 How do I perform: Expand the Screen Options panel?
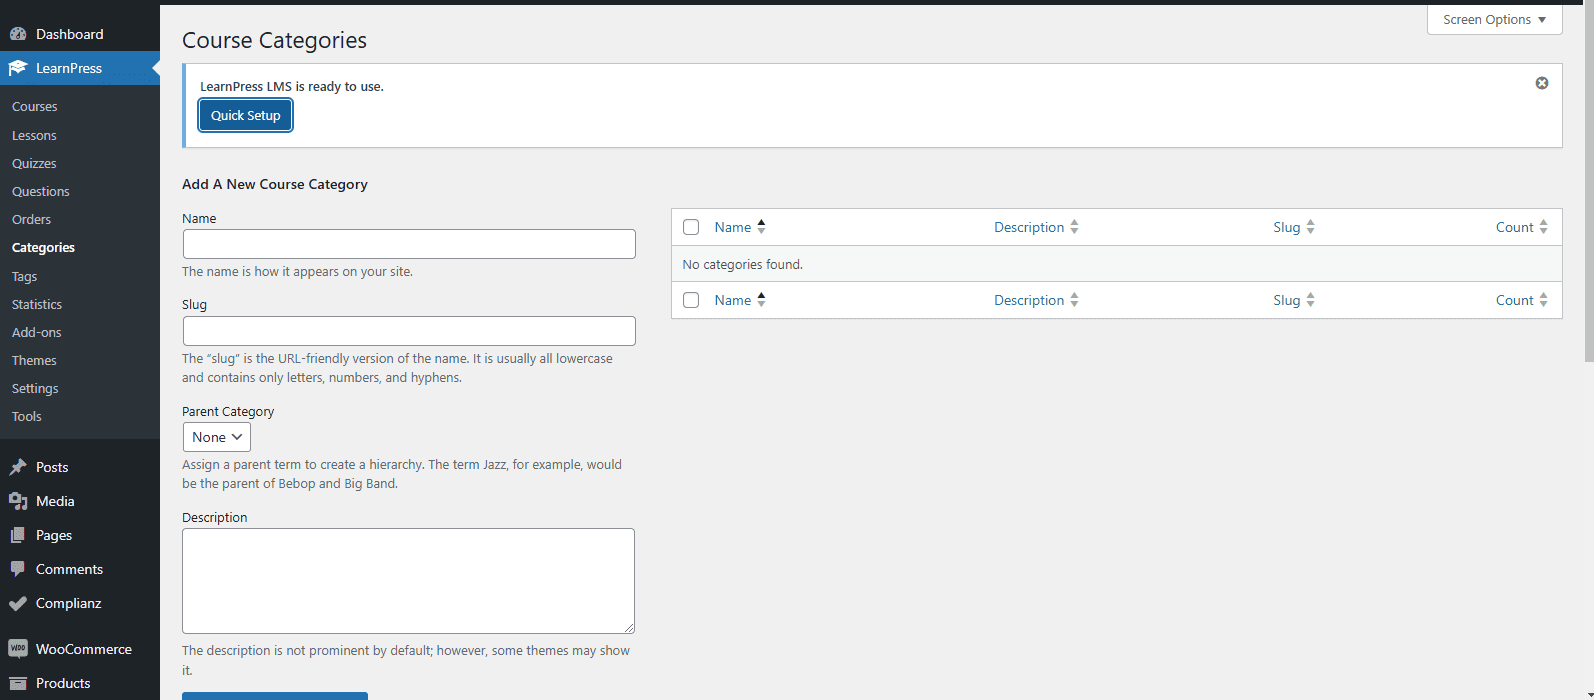pos(1494,20)
